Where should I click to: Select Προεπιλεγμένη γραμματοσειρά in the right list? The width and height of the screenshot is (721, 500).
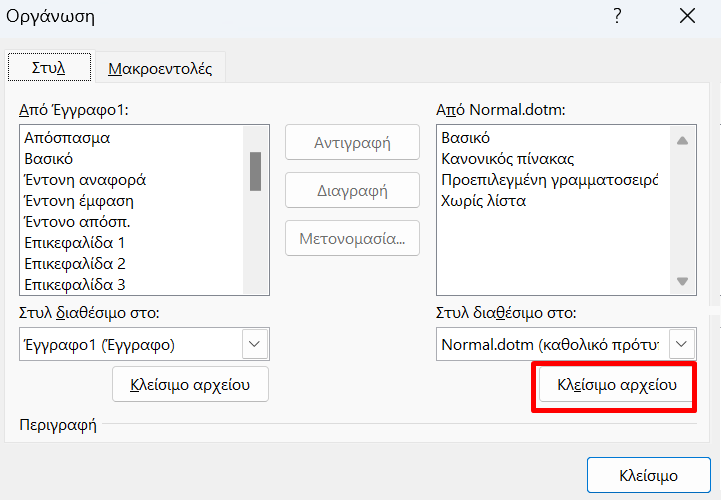549,180
